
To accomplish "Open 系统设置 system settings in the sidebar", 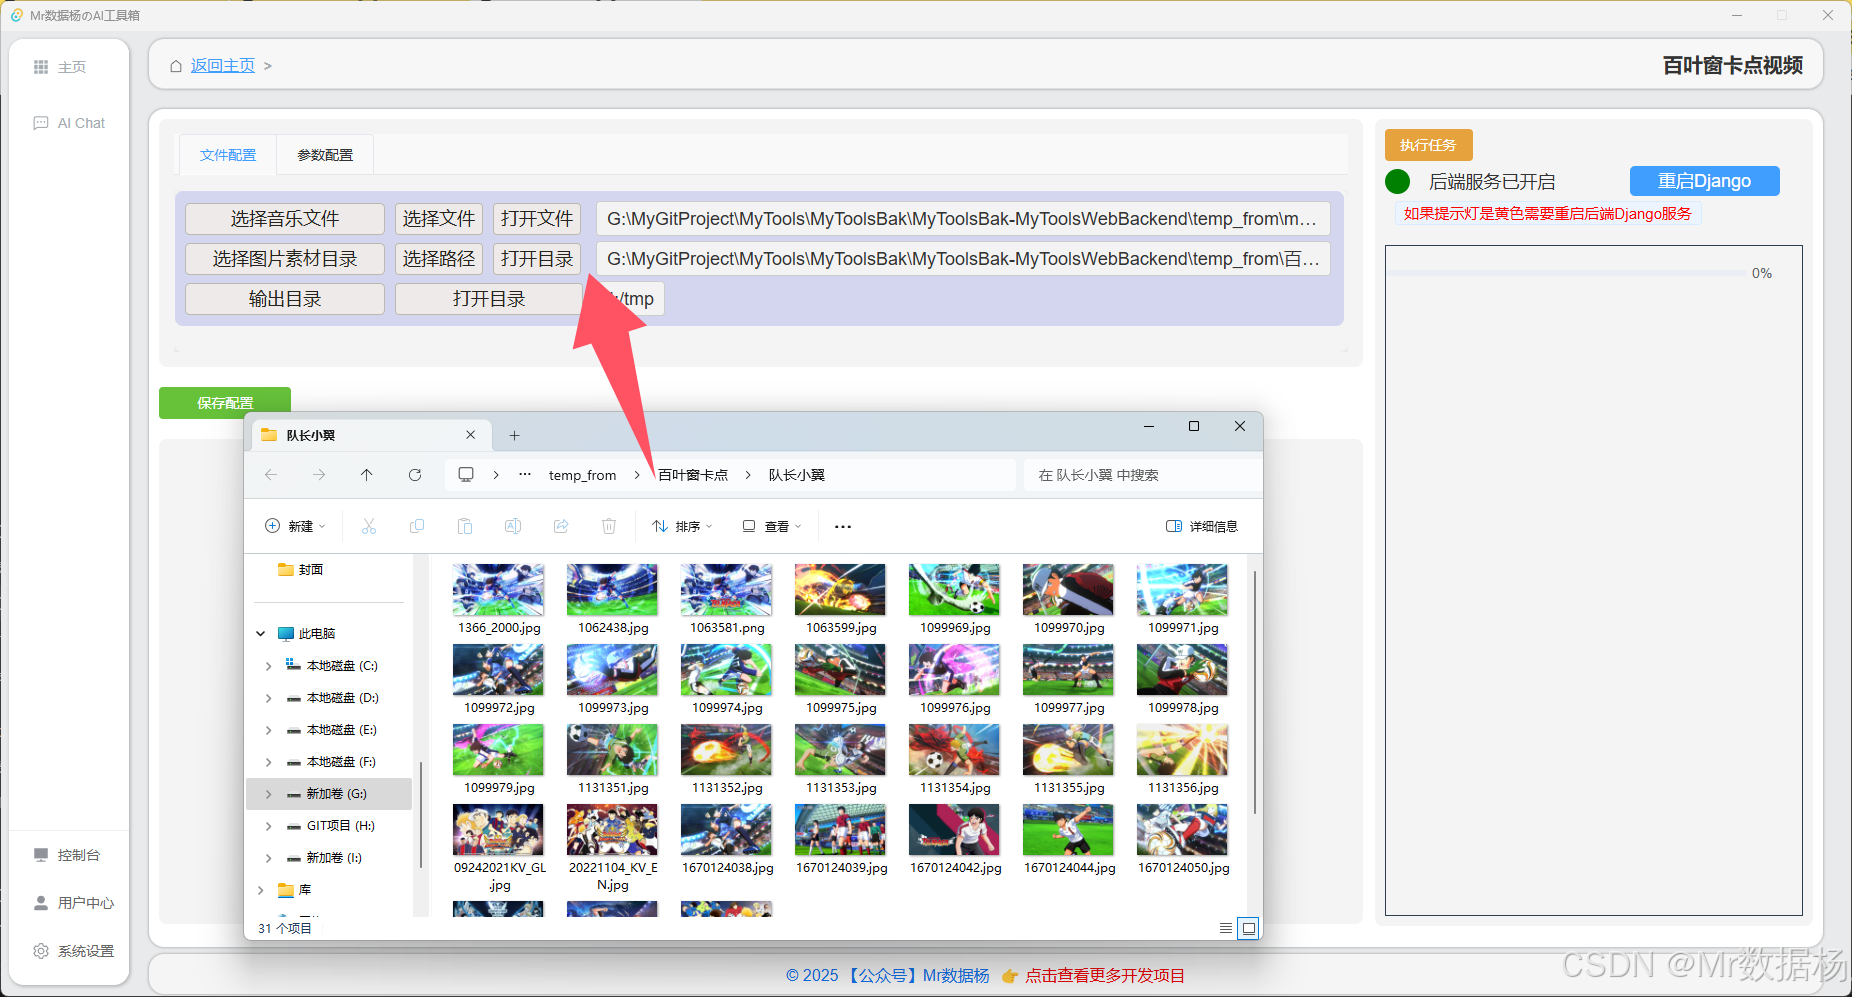I will click(x=74, y=951).
